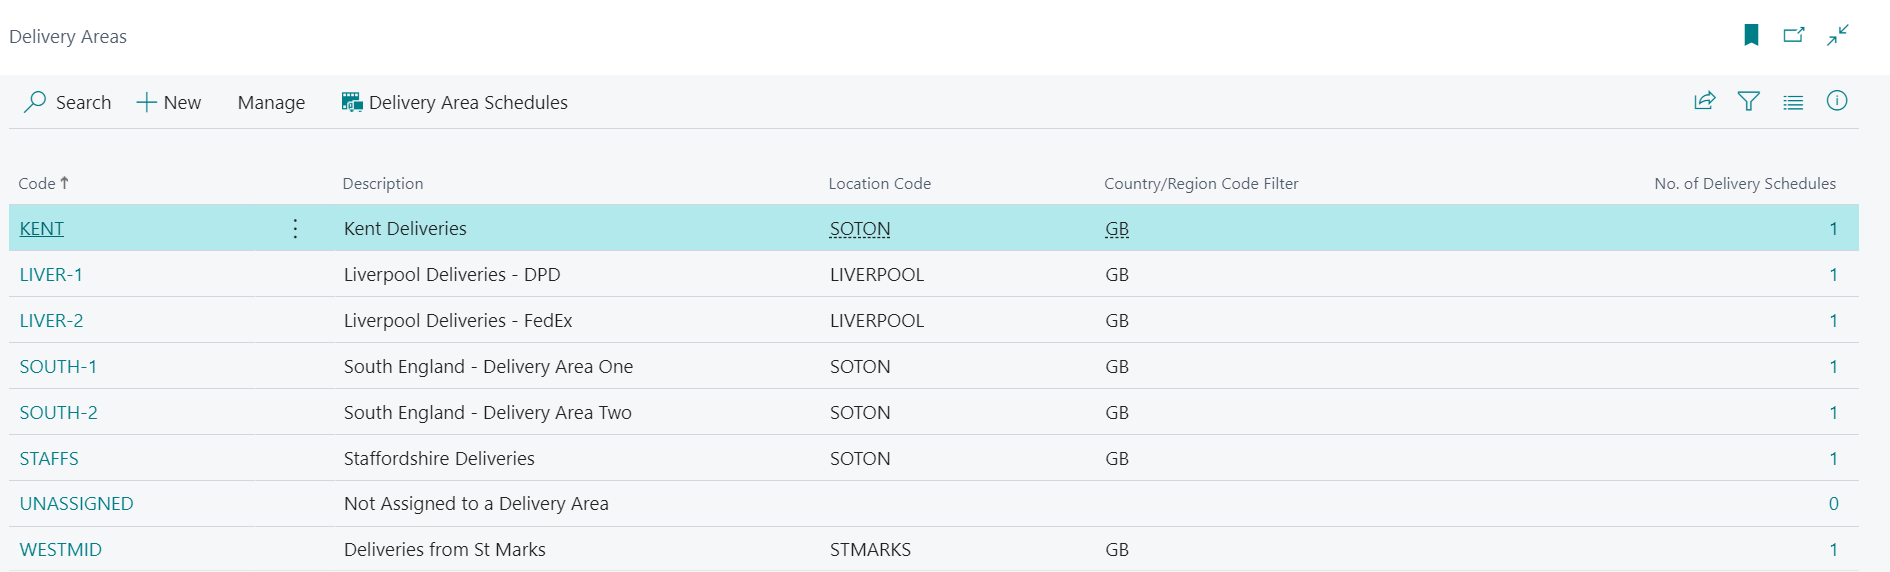This screenshot has height=572, width=1890.
Task: Show more options for KENT row
Action: [x=295, y=229]
